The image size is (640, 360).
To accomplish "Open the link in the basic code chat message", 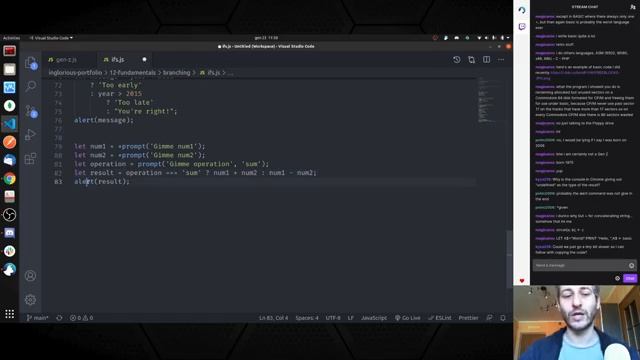I will [x=584, y=73].
